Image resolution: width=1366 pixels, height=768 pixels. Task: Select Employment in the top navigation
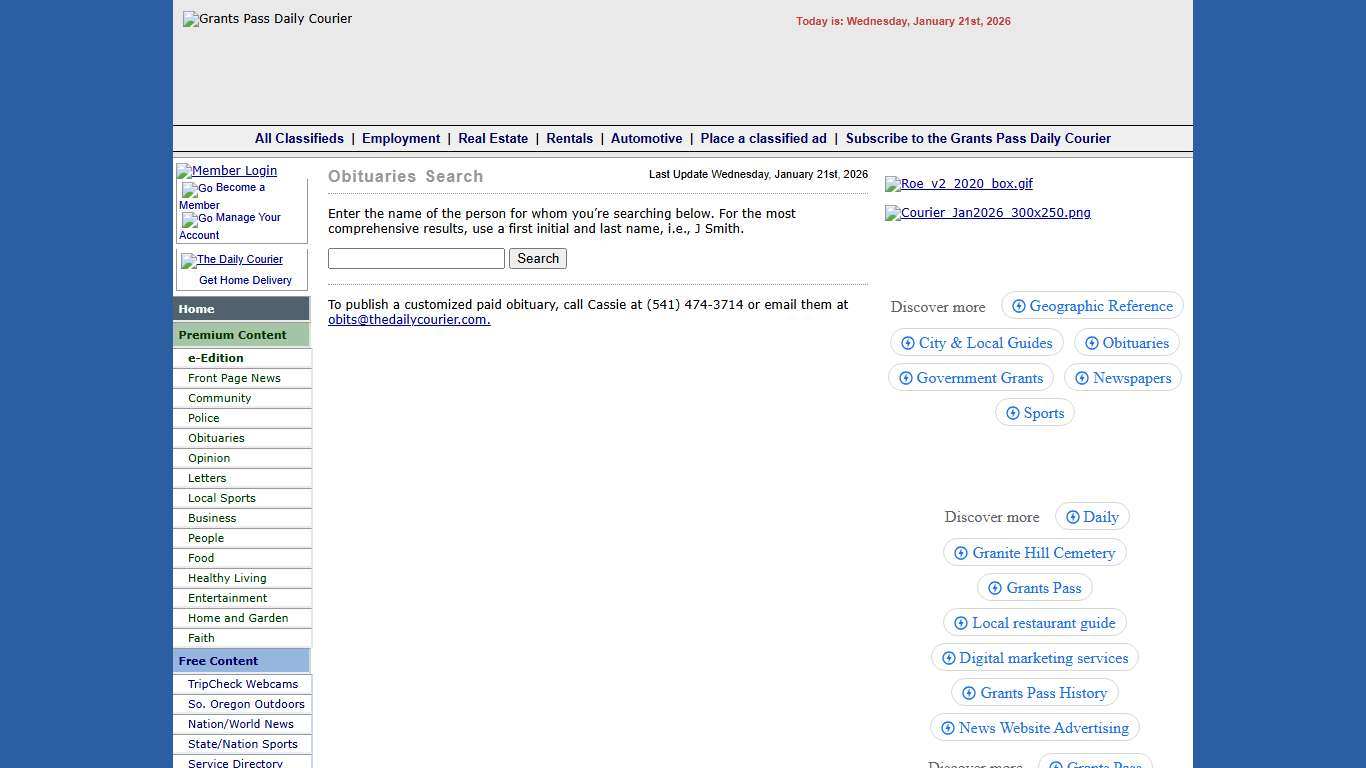pyautogui.click(x=401, y=138)
